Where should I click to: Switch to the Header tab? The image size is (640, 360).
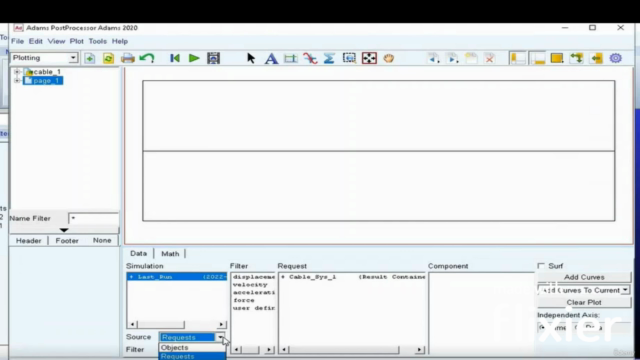tap(29, 241)
